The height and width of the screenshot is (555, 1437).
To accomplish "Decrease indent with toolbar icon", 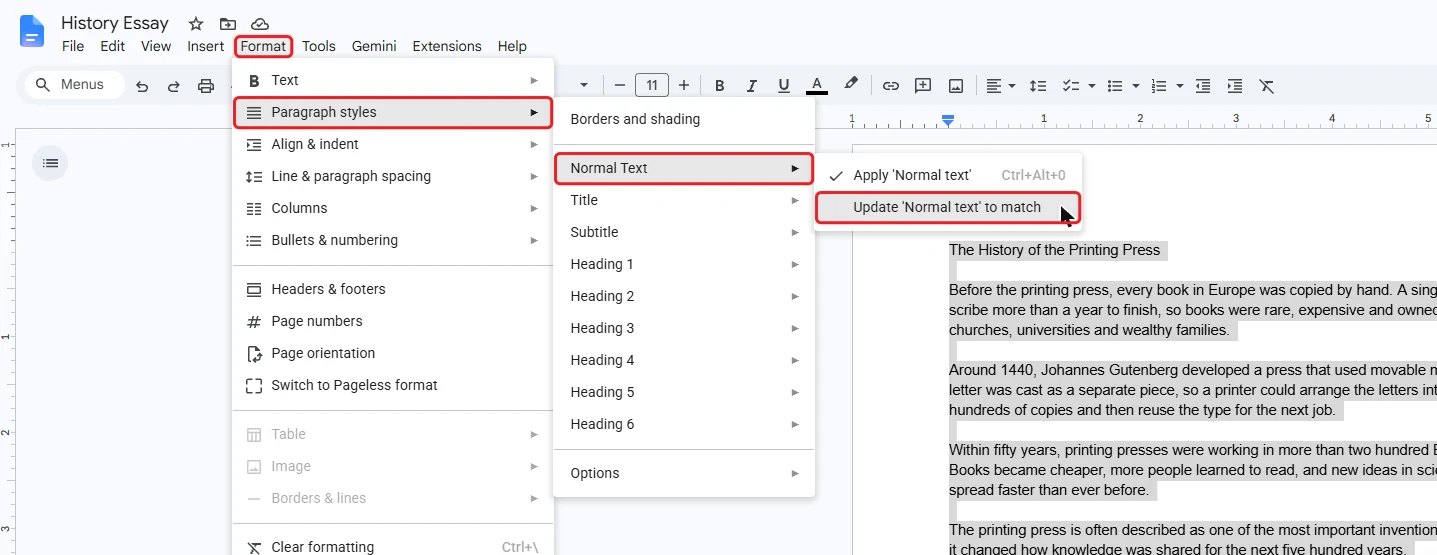I will coord(1203,86).
